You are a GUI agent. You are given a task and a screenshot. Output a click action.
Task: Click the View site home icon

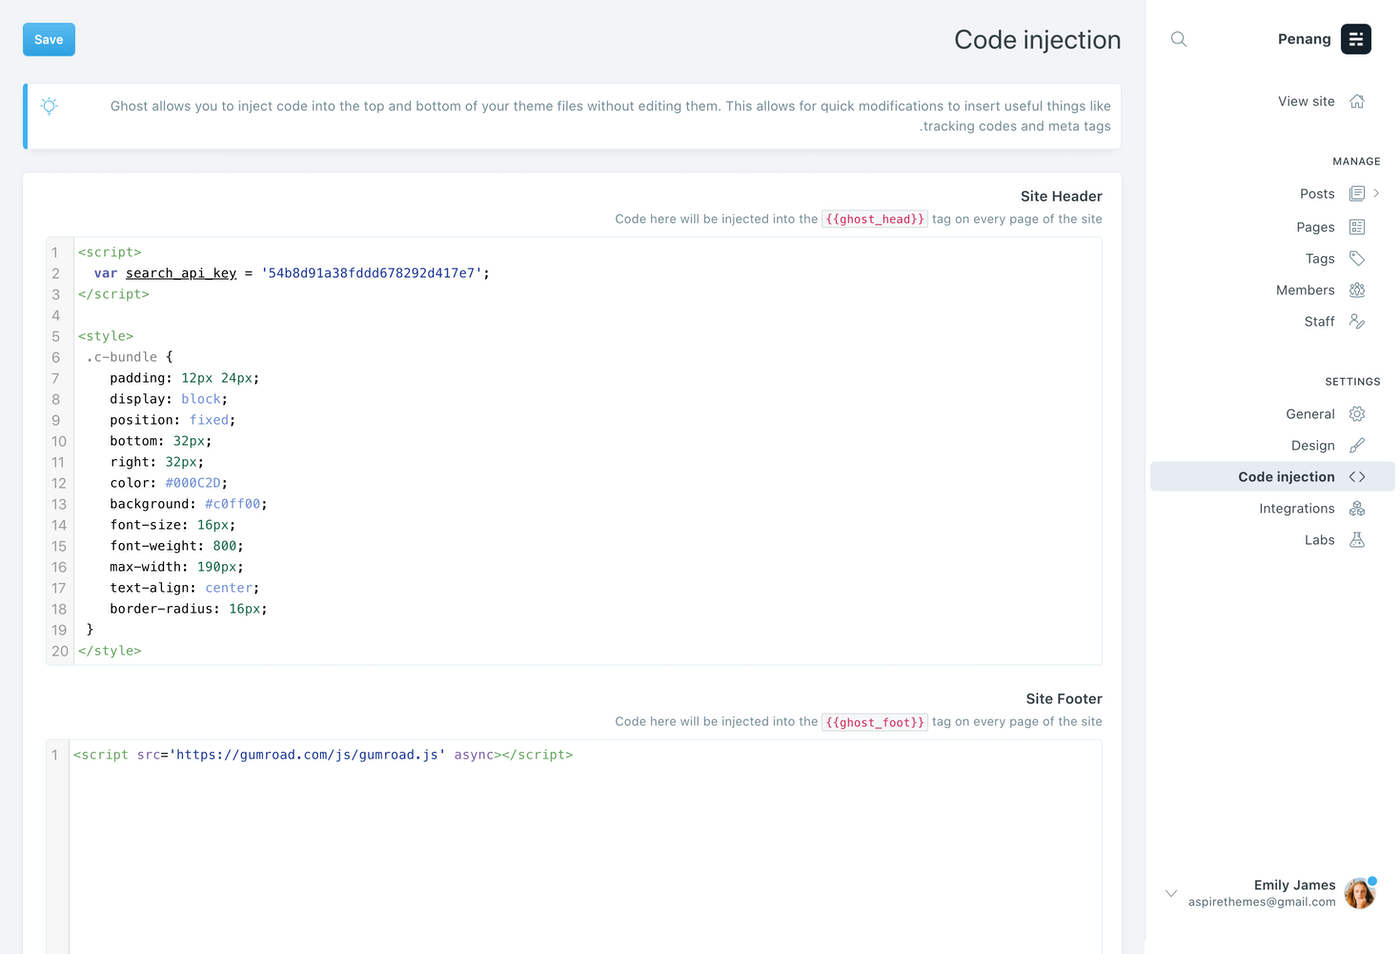pos(1357,101)
